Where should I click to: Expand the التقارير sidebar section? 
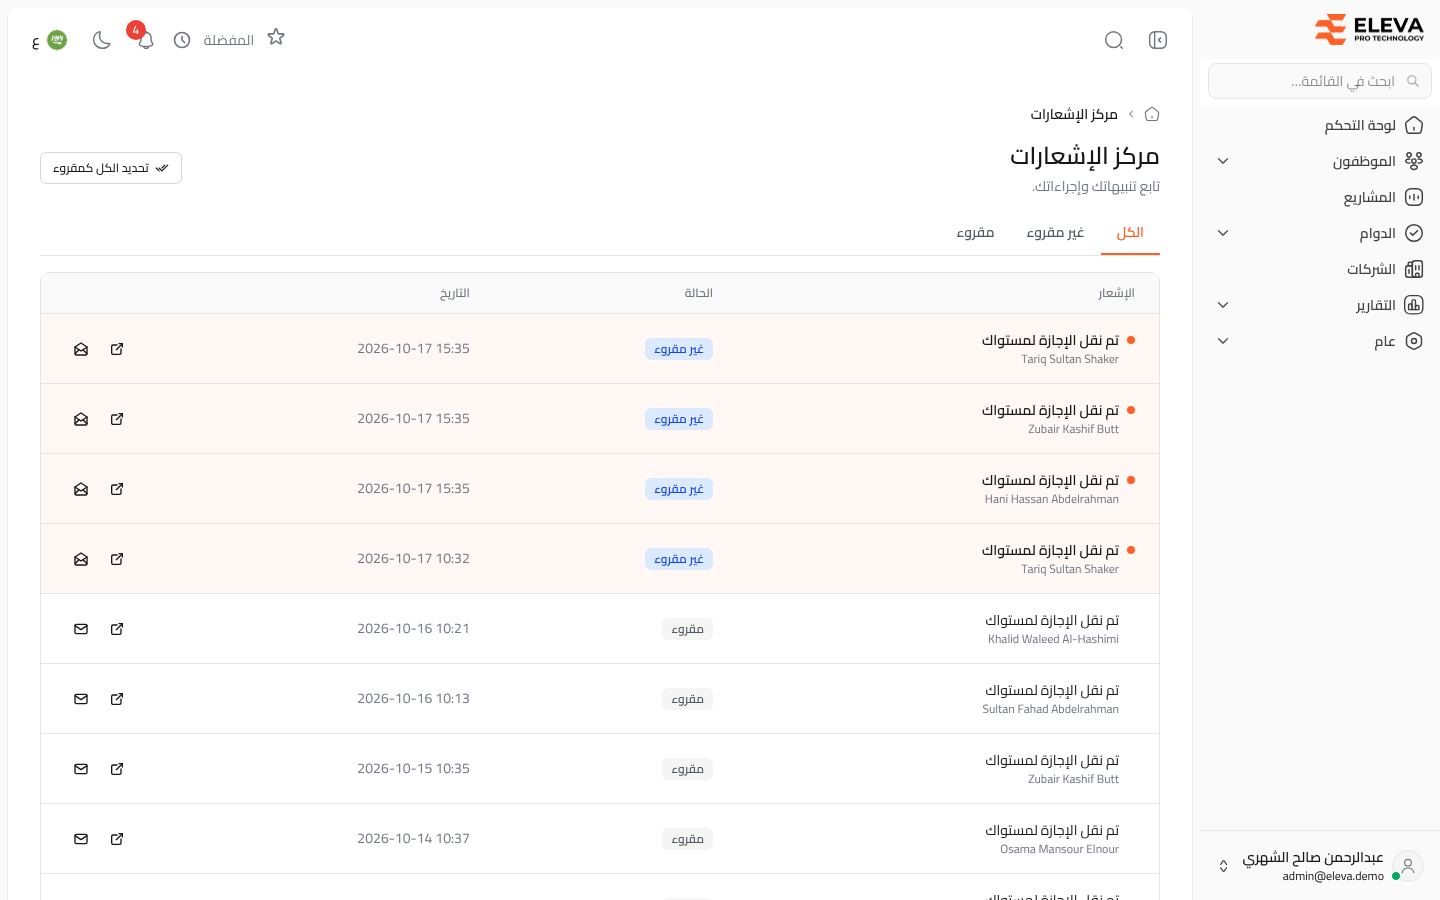[1320, 305]
